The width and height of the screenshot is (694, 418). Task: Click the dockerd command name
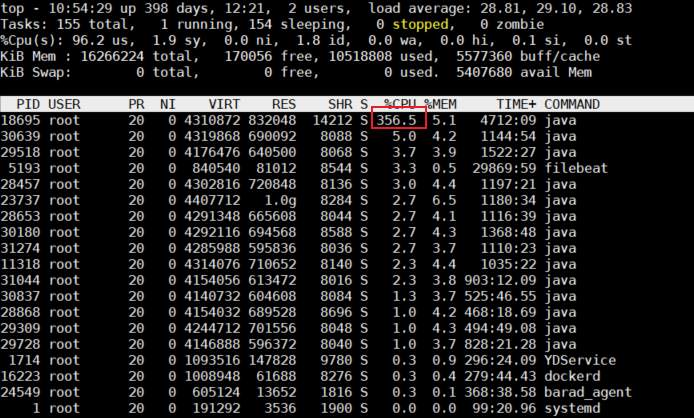pos(572,376)
